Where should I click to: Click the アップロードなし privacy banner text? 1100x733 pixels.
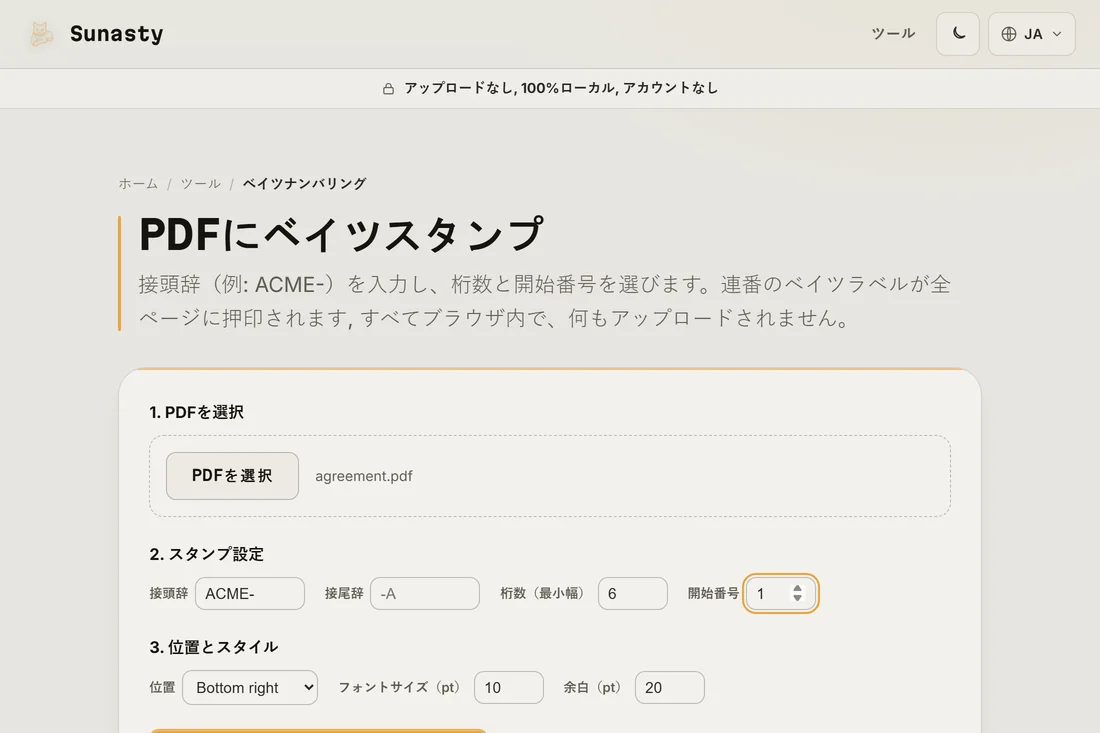pos(561,88)
